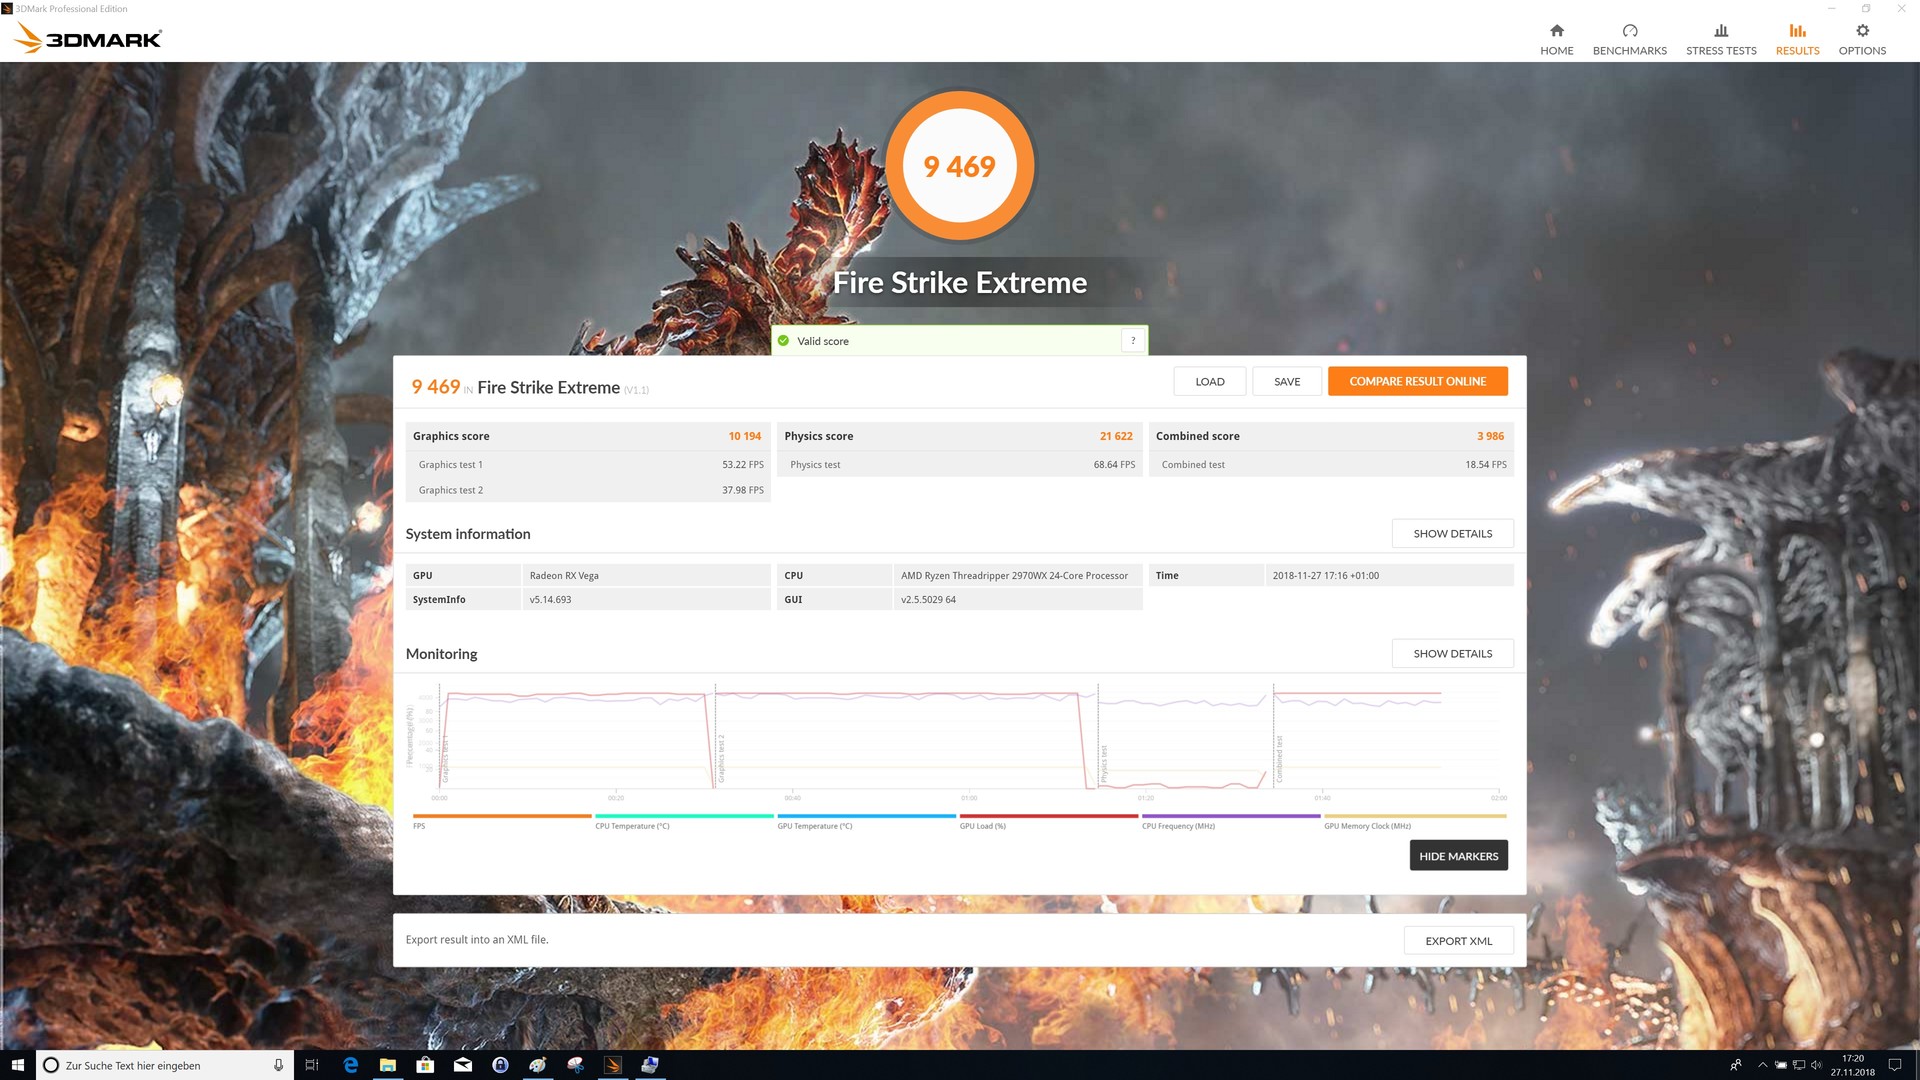The width and height of the screenshot is (1920, 1080).
Task: Export result via EXPORT XML
Action: (x=1458, y=941)
